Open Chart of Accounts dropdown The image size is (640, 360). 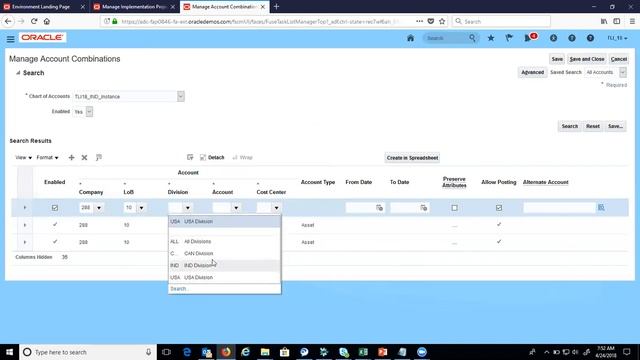[180, 96]
